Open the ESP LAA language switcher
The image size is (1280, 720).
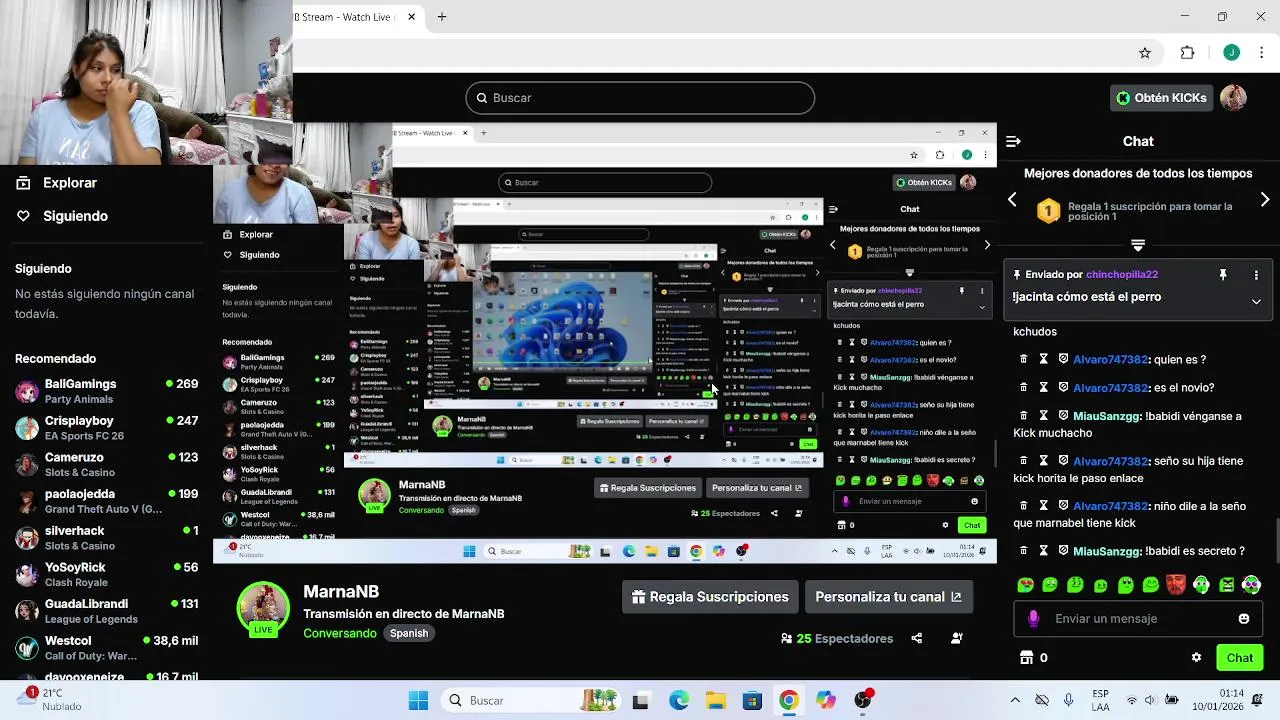(1100, 700)
